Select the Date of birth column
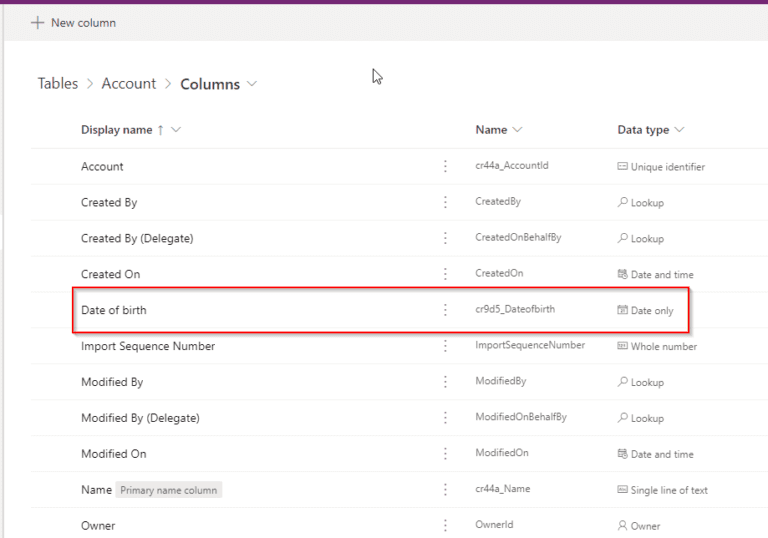 tap(114, 310)
